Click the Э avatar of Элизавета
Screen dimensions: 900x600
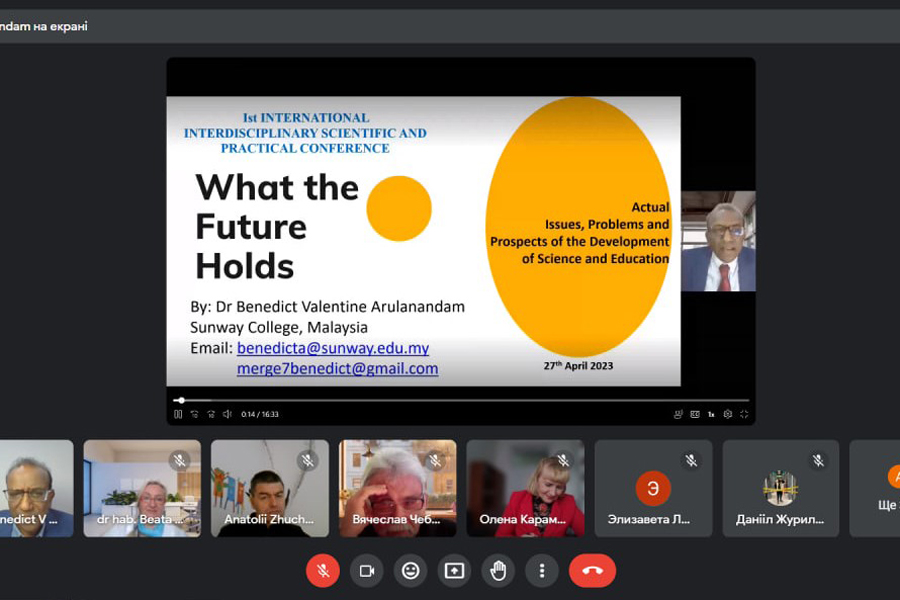(x=653, y=488)
